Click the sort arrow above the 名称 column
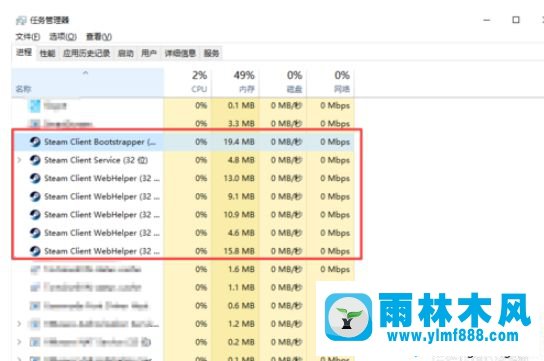 click(x=85, y=73)
